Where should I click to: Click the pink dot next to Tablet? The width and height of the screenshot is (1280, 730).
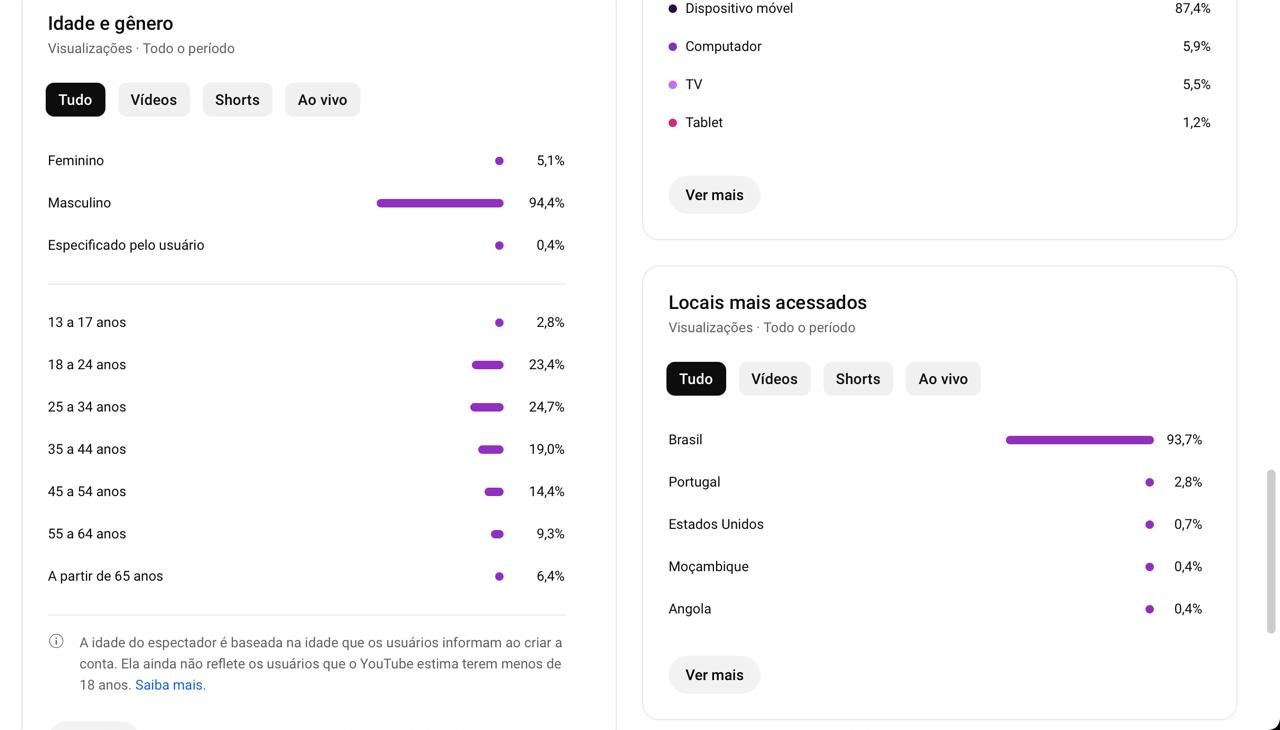[x=673, y=123]
